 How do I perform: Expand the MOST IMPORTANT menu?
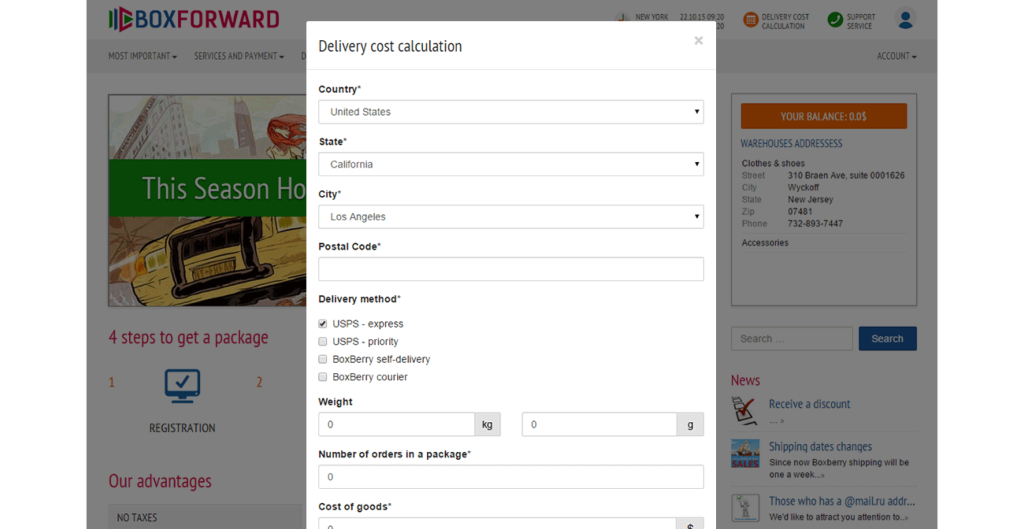point(142,56)
